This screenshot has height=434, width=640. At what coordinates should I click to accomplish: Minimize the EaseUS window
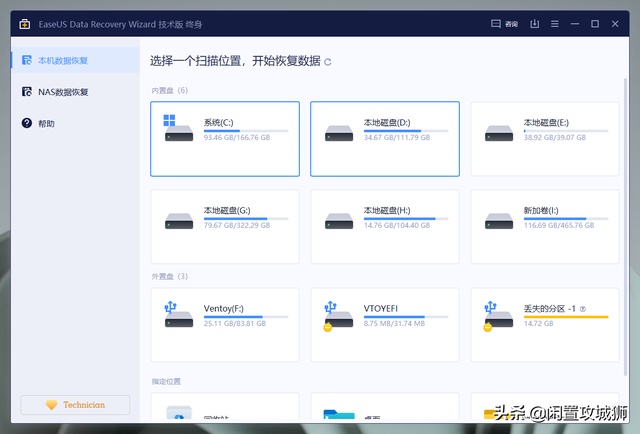(x=575, y=24)
